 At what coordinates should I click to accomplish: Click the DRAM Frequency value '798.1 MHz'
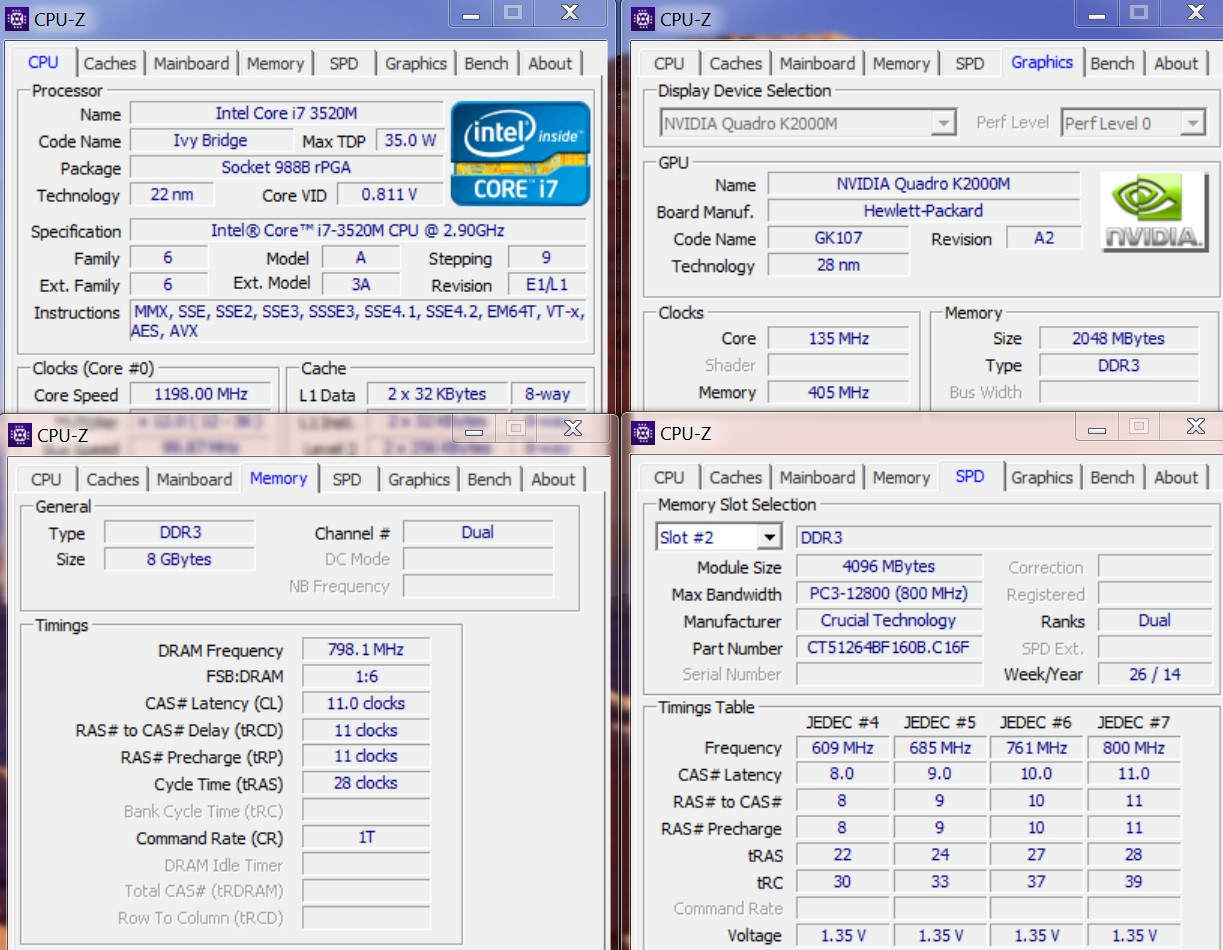pyautogui.click(x=365, y=650)
